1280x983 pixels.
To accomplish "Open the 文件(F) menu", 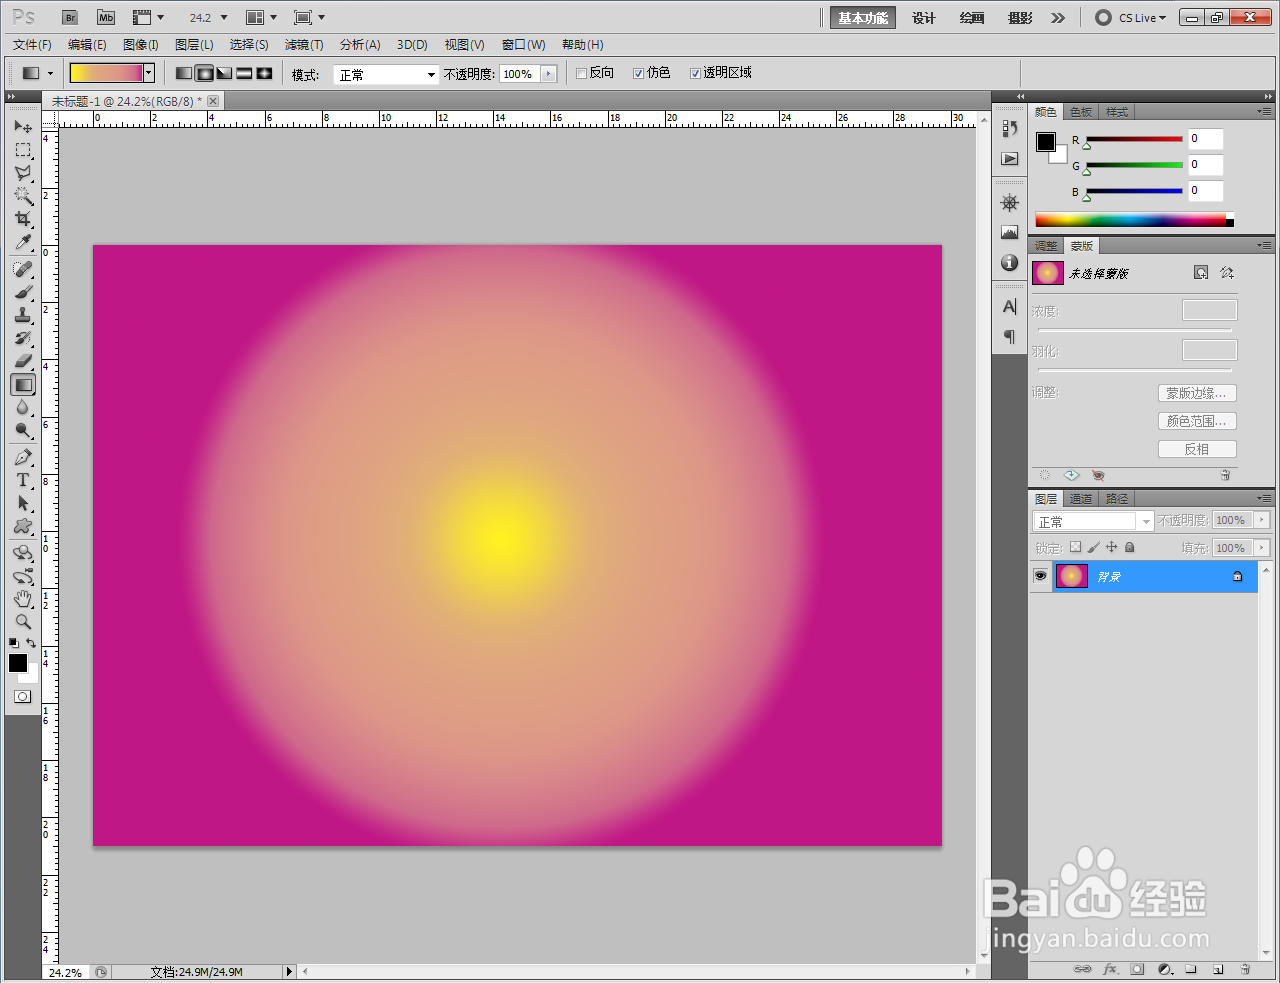I will pyautogui.click(x=32, y=45).
